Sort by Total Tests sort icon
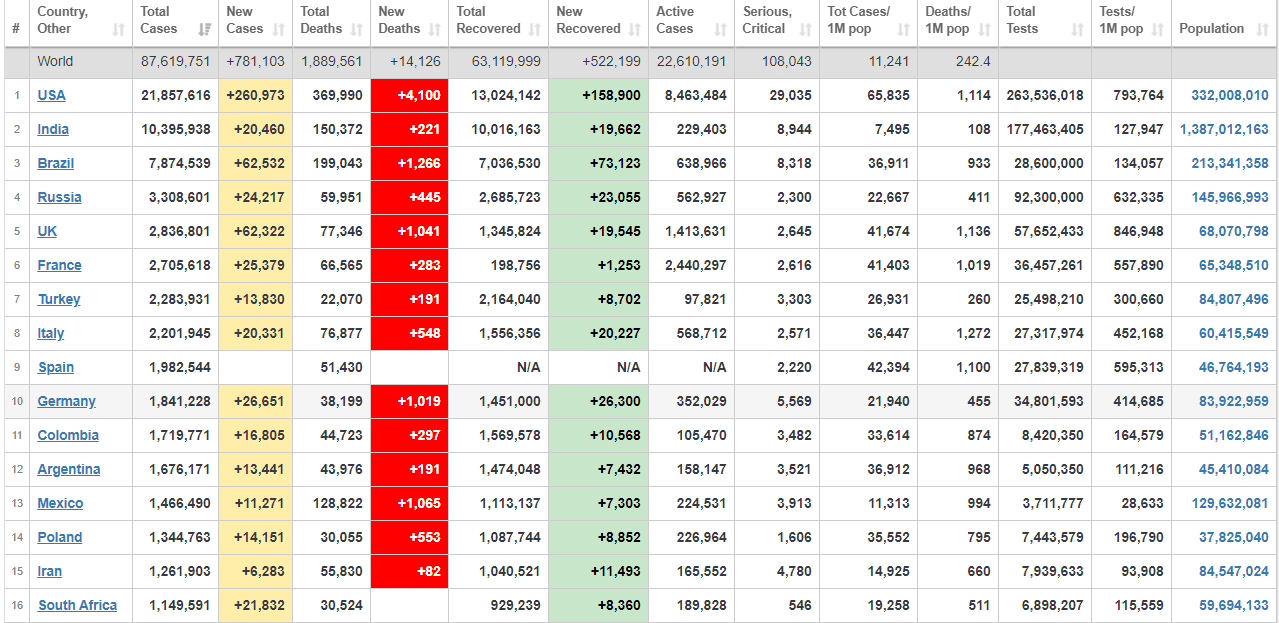1279x623 pixels. point(1078,30)
